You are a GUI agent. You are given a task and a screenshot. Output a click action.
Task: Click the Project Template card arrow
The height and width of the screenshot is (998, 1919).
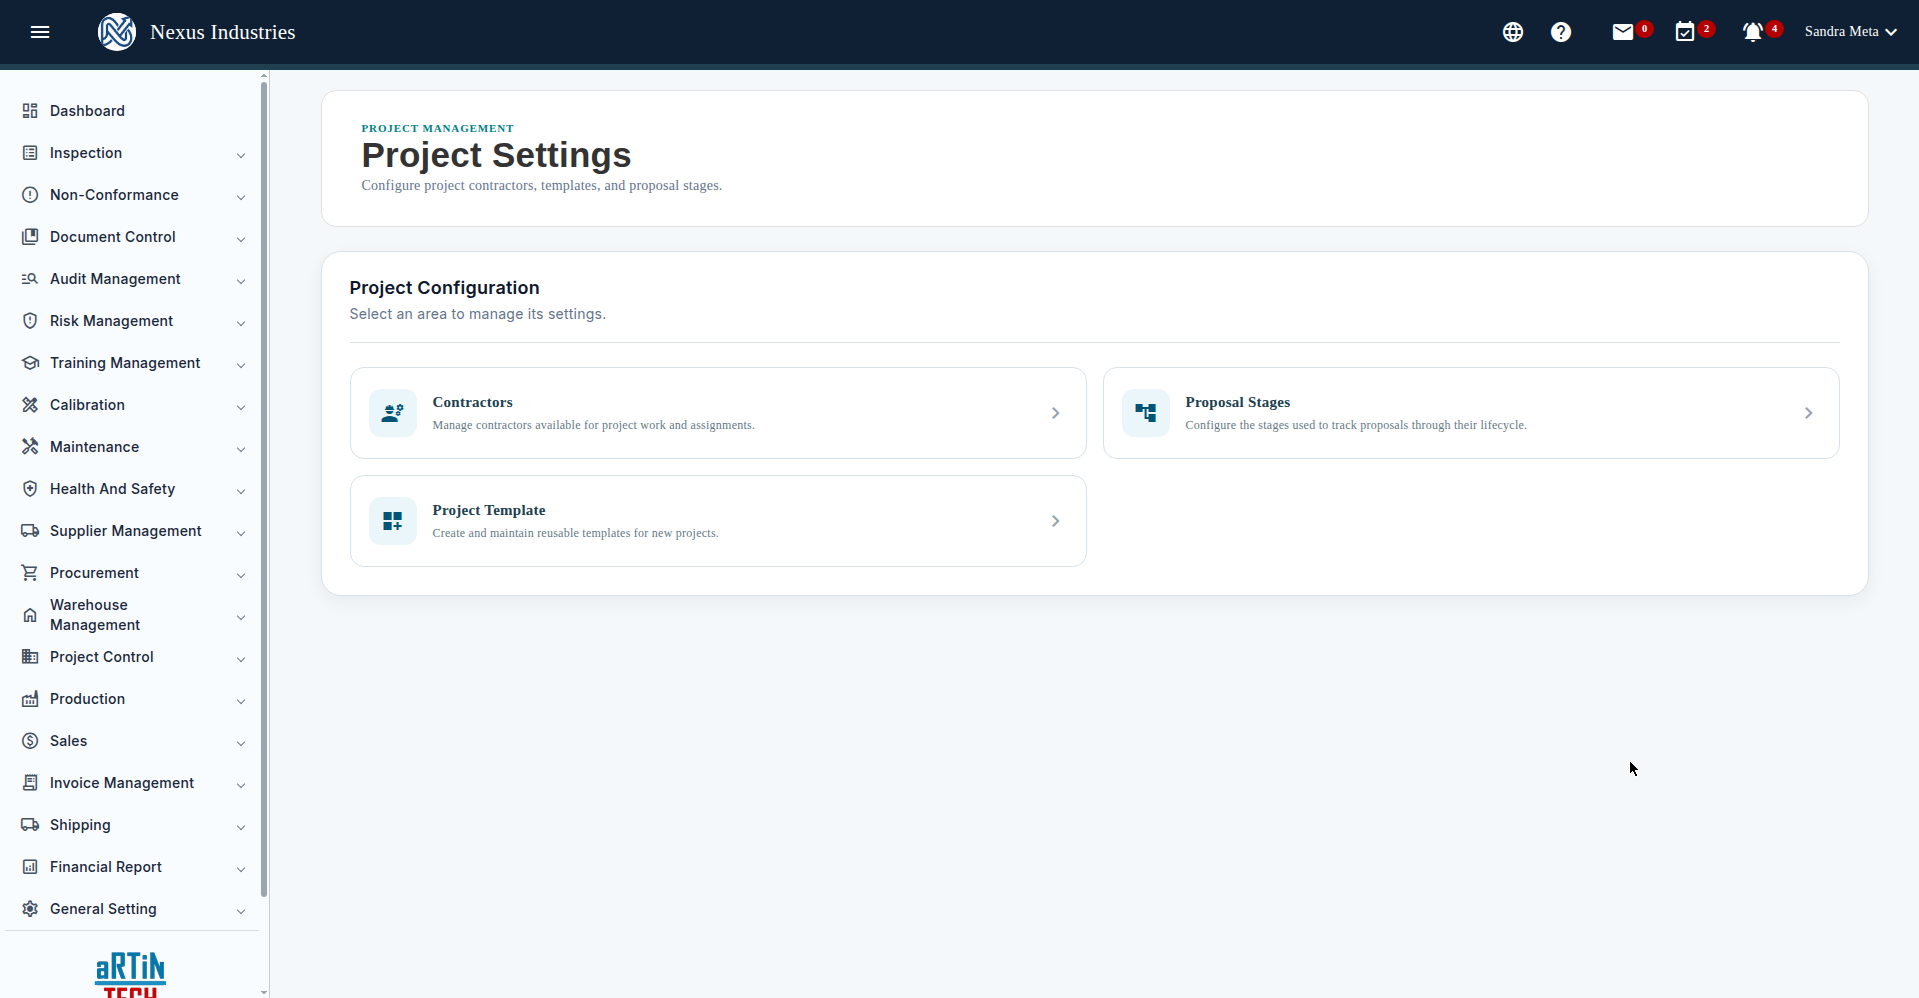pyautogui.click(x=1055, y=521)
